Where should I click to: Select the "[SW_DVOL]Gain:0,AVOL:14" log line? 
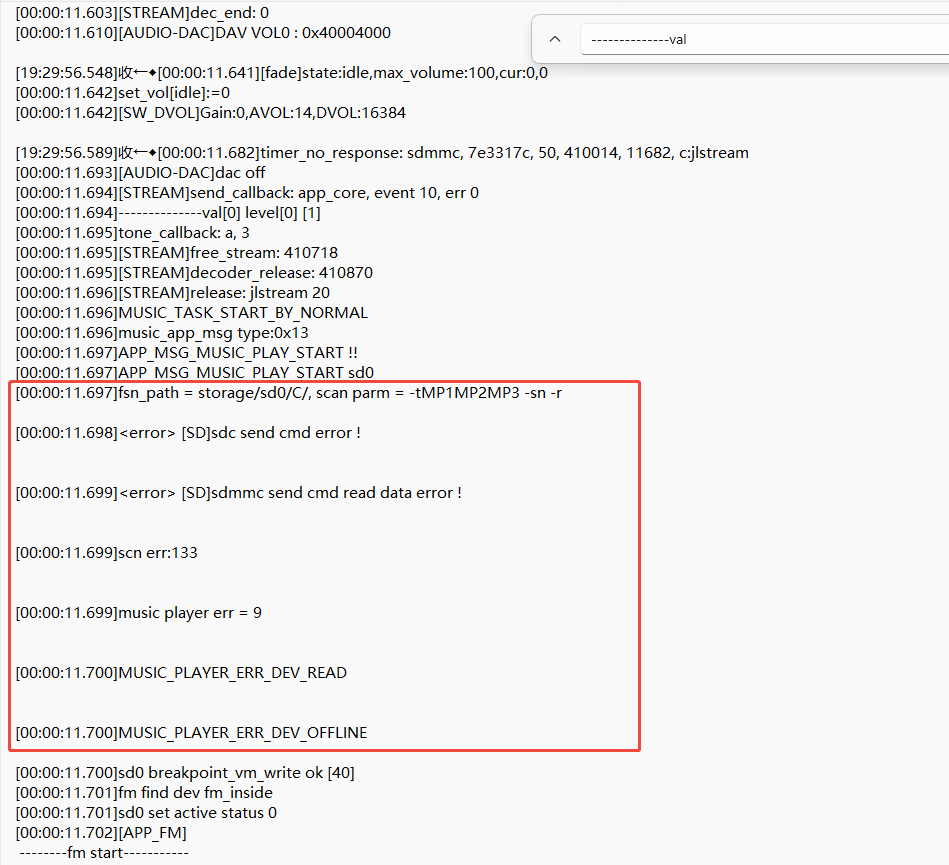[211, 113]
